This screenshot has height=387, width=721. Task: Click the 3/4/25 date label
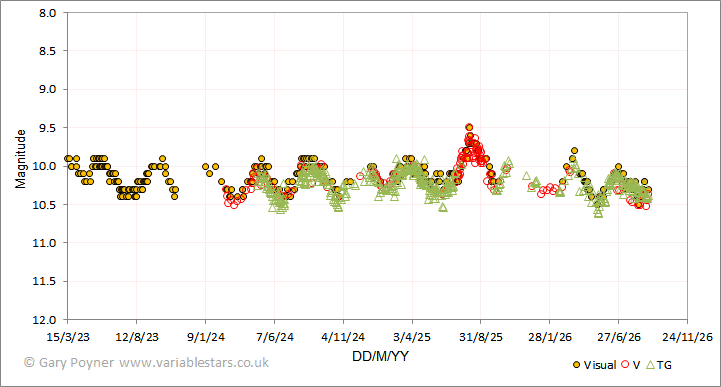(x=412, y=337)
